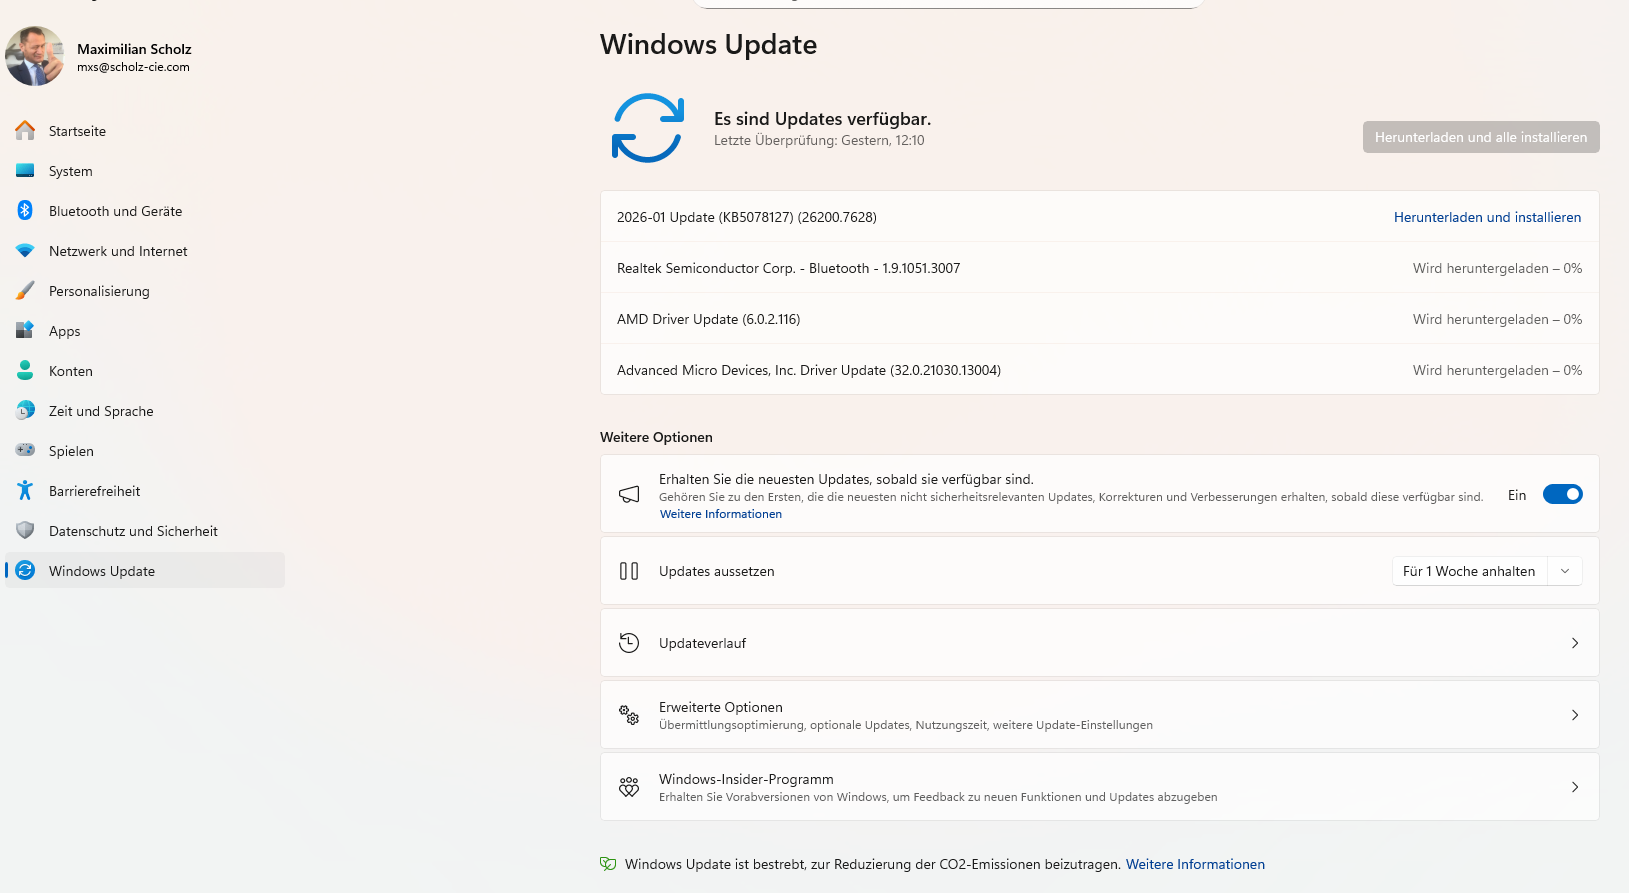
Task: Click the Bluetooth icon in sidebar
Action: 25,210
